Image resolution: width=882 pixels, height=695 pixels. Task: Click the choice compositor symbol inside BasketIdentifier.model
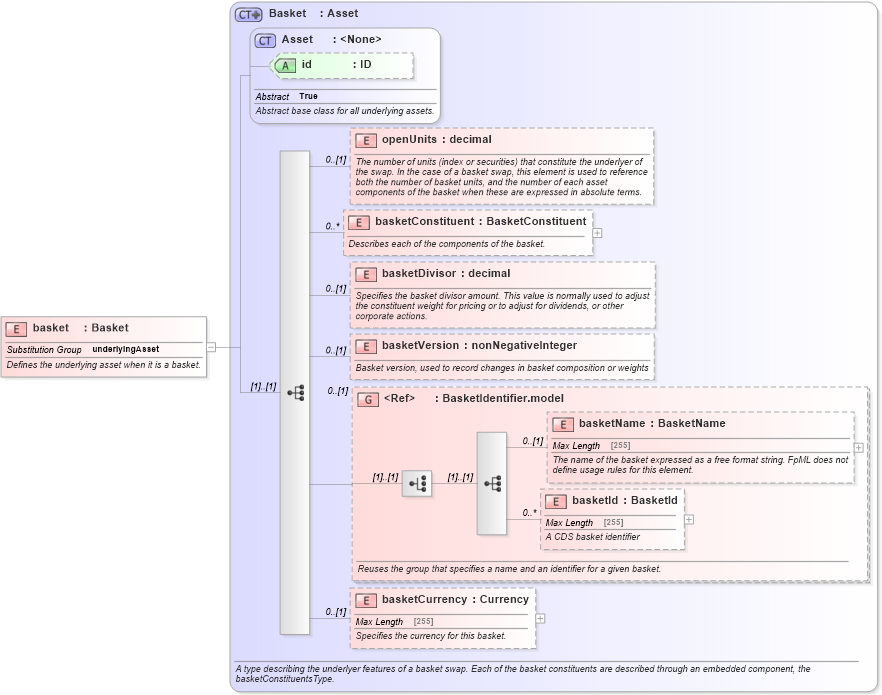coord(417,484)
